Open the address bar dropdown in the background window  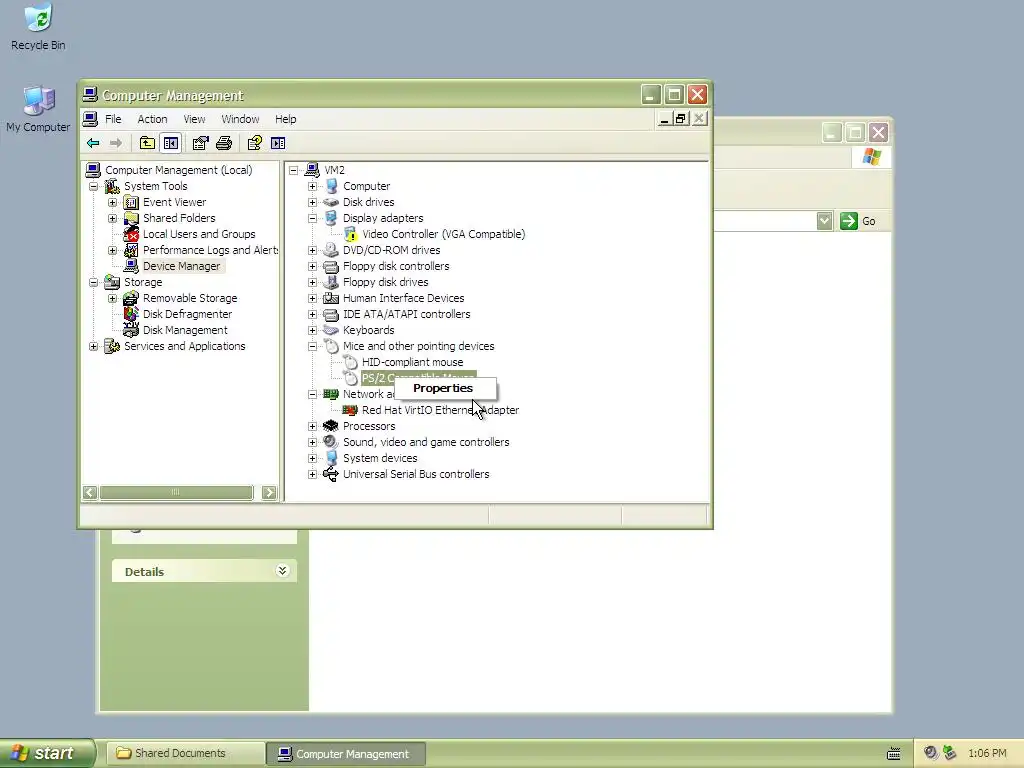824,221
